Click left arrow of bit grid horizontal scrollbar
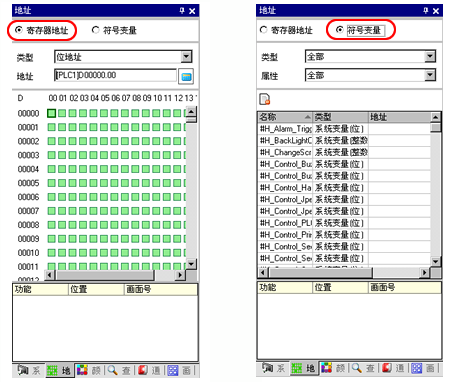 tap(50, 275)
